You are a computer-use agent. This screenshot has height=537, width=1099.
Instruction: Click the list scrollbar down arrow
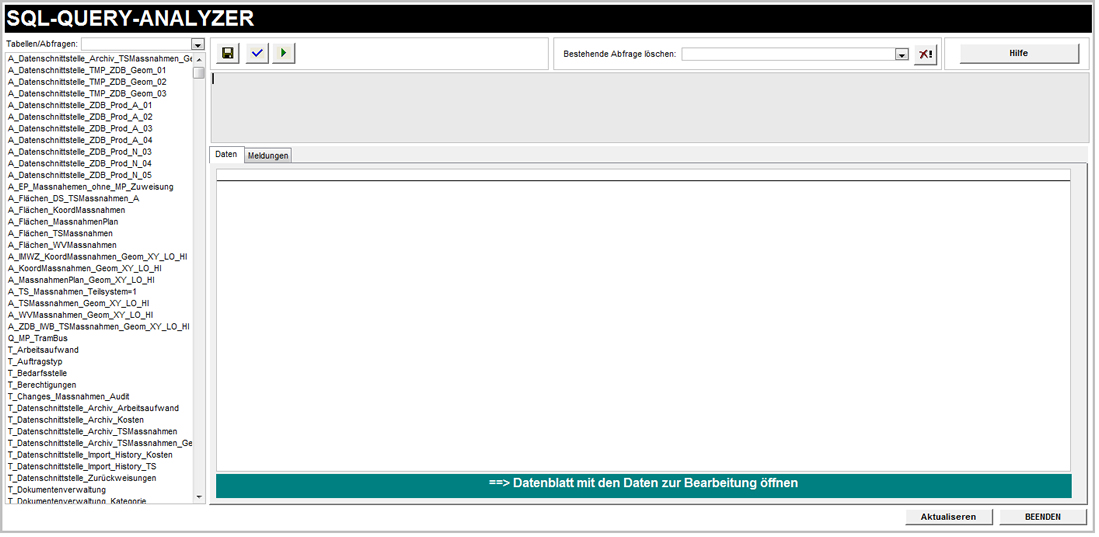[199, 496]
